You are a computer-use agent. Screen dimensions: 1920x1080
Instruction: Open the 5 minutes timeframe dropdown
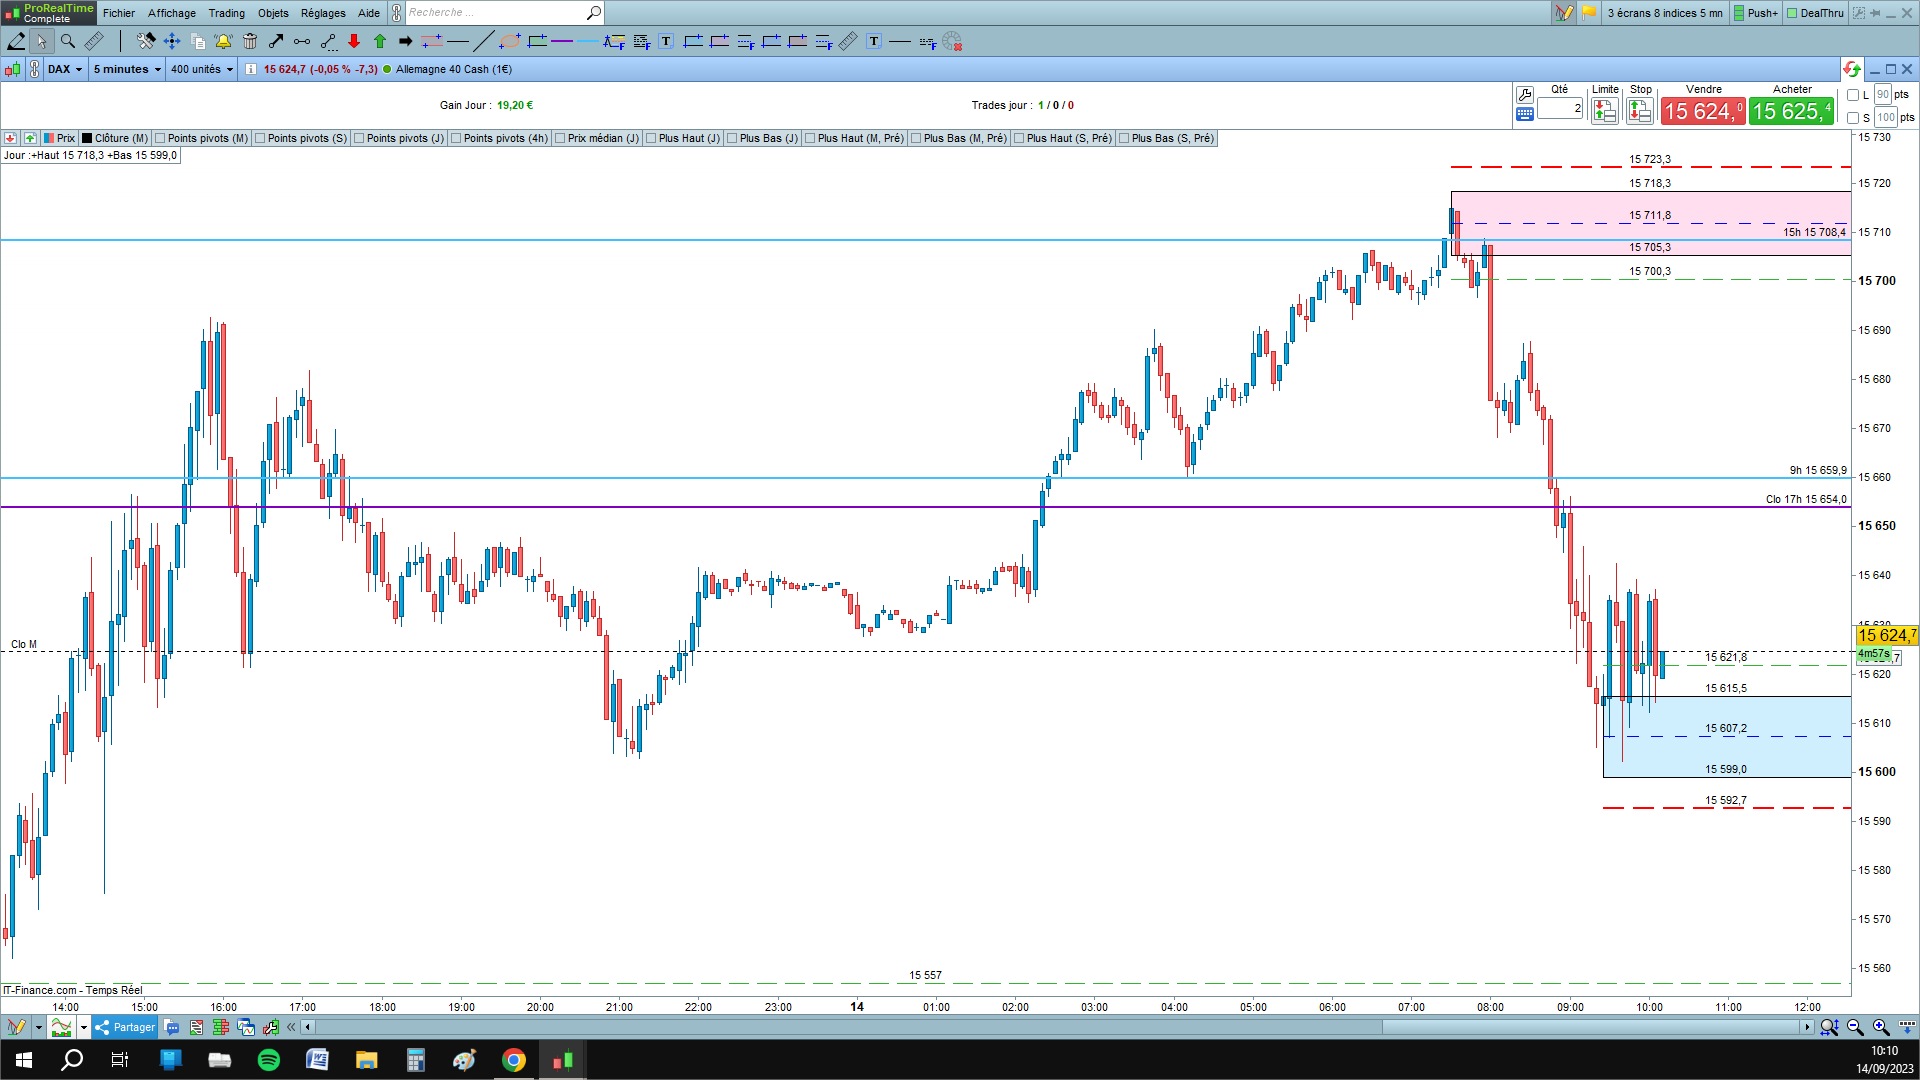tap(127, 69)
